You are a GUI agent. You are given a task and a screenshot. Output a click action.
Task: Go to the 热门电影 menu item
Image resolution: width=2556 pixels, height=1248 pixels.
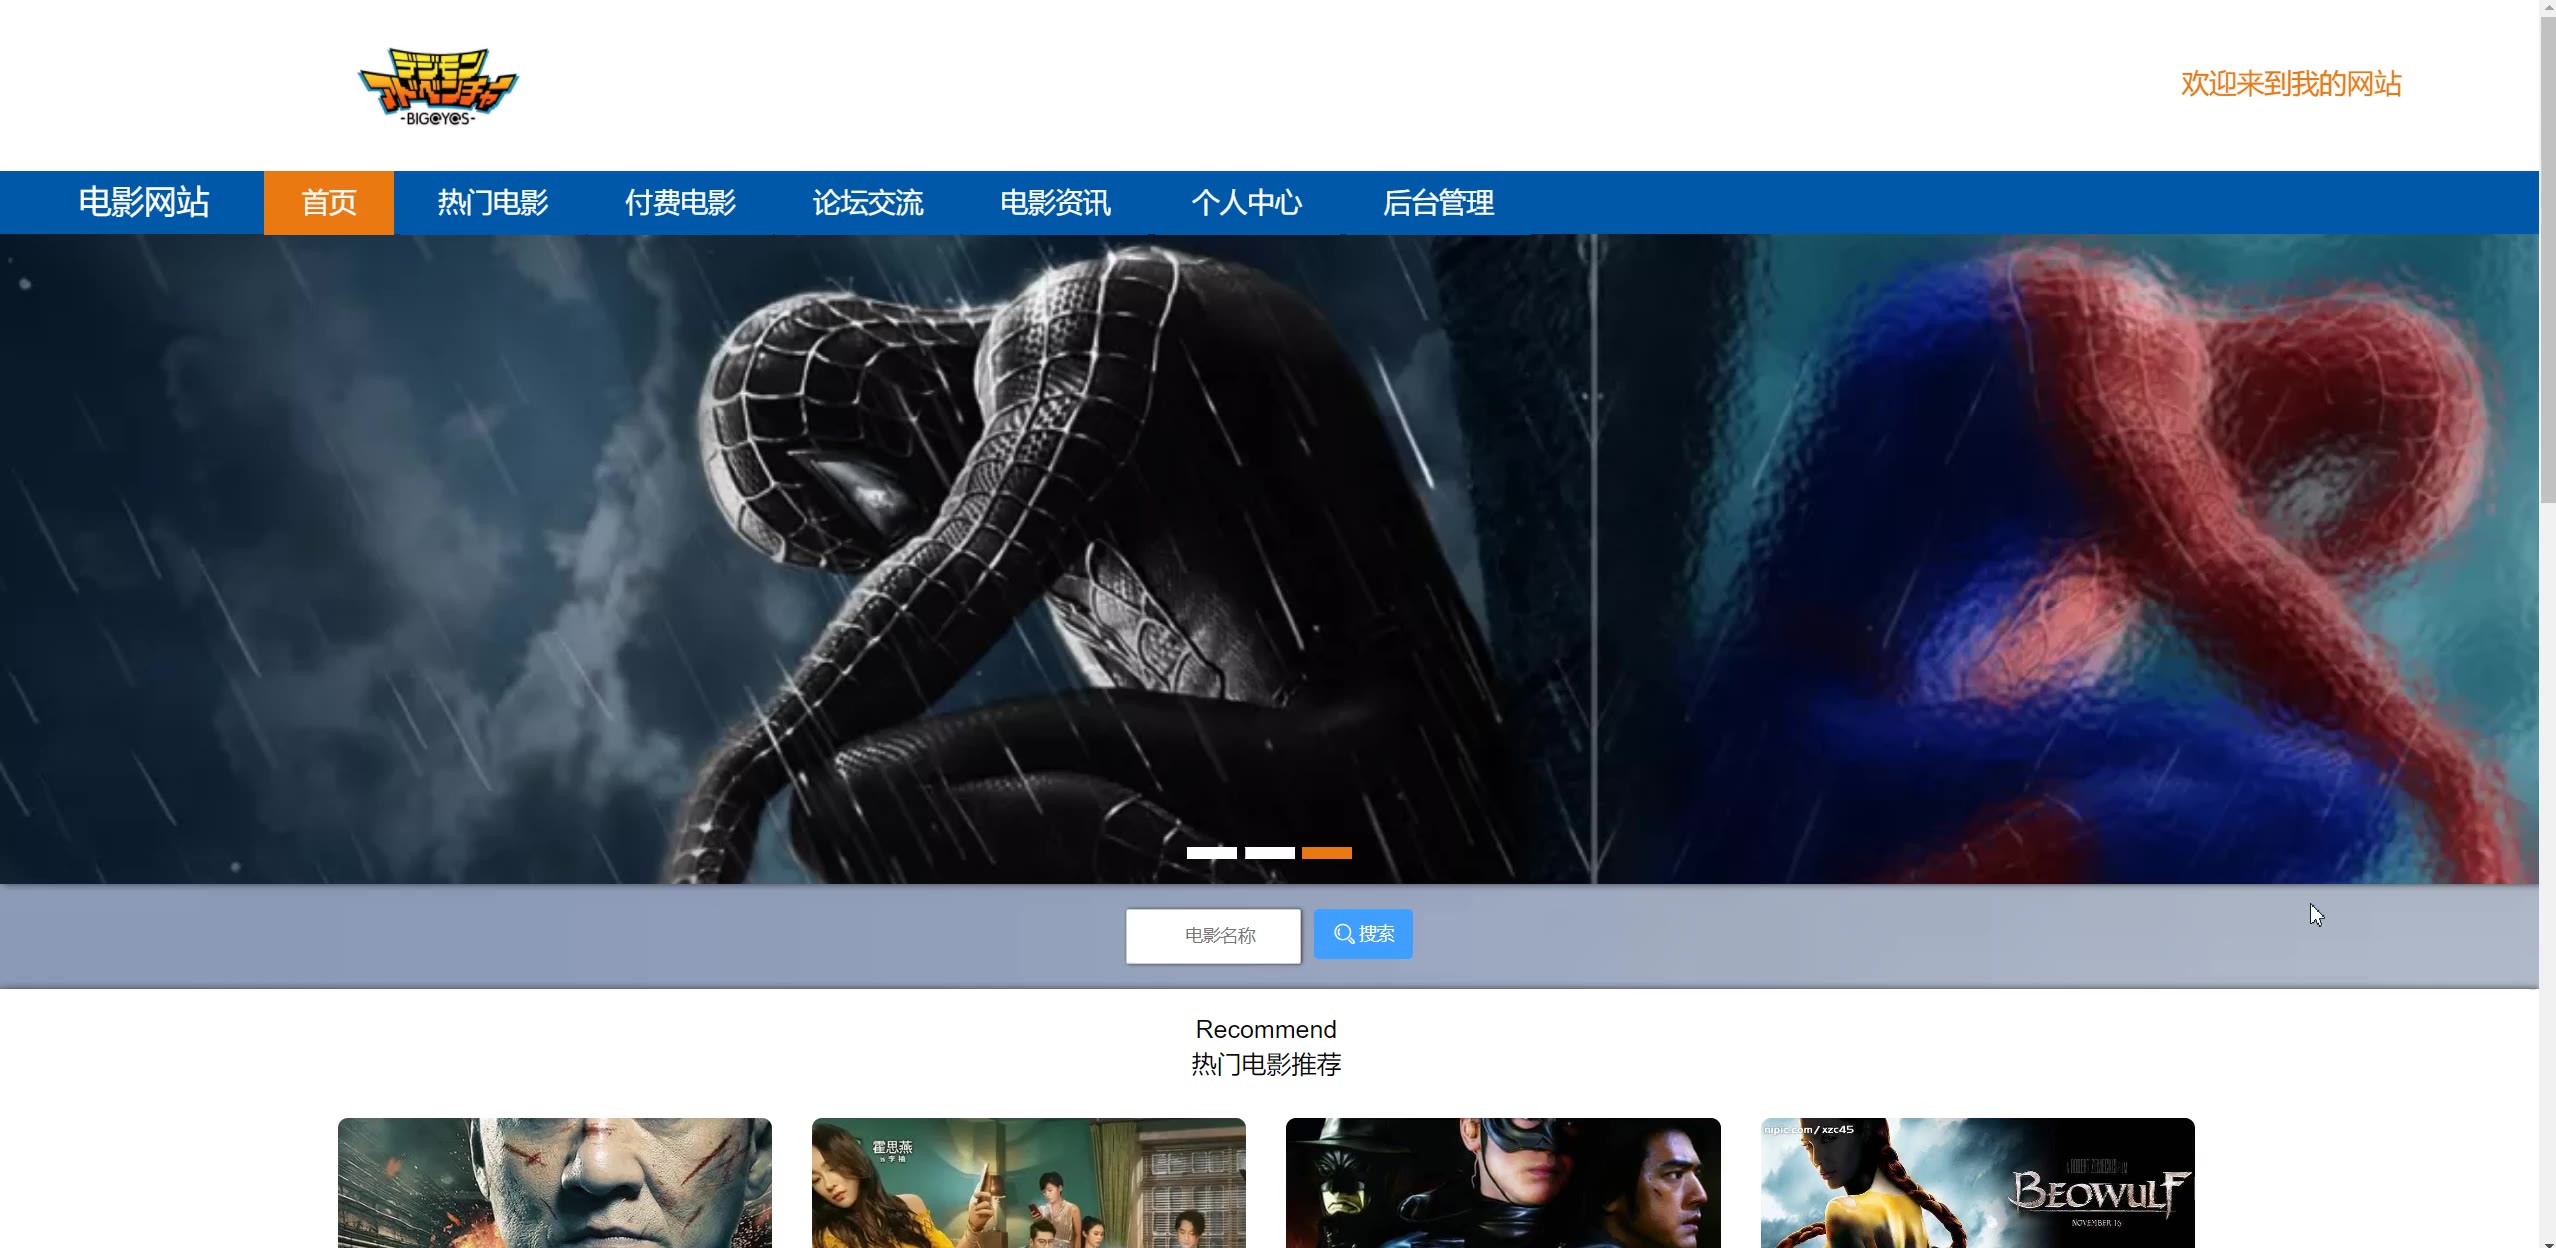tap(493, 203)
